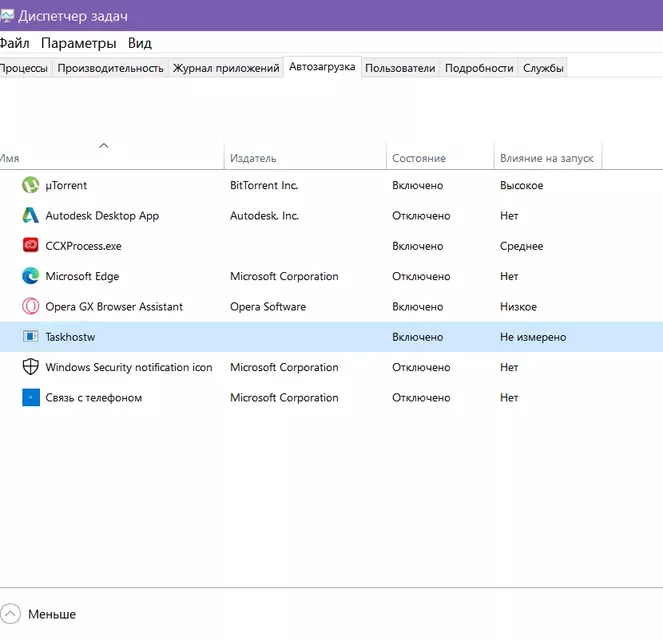This screenshot has width=663, height=640.
Task: Open the Вид menu
Action: click(x=140, y=43)
